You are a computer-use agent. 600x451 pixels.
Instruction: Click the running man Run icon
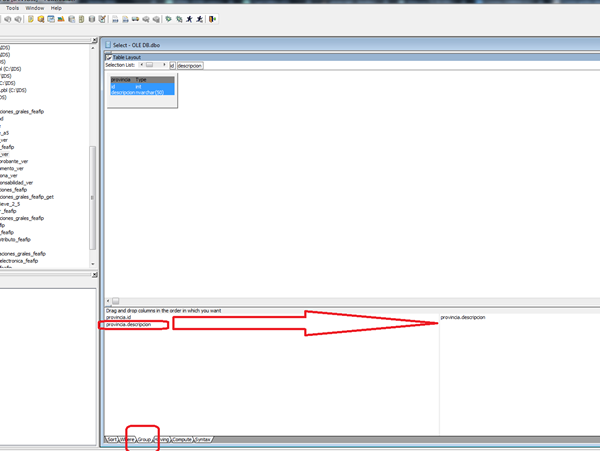(189, 19)
